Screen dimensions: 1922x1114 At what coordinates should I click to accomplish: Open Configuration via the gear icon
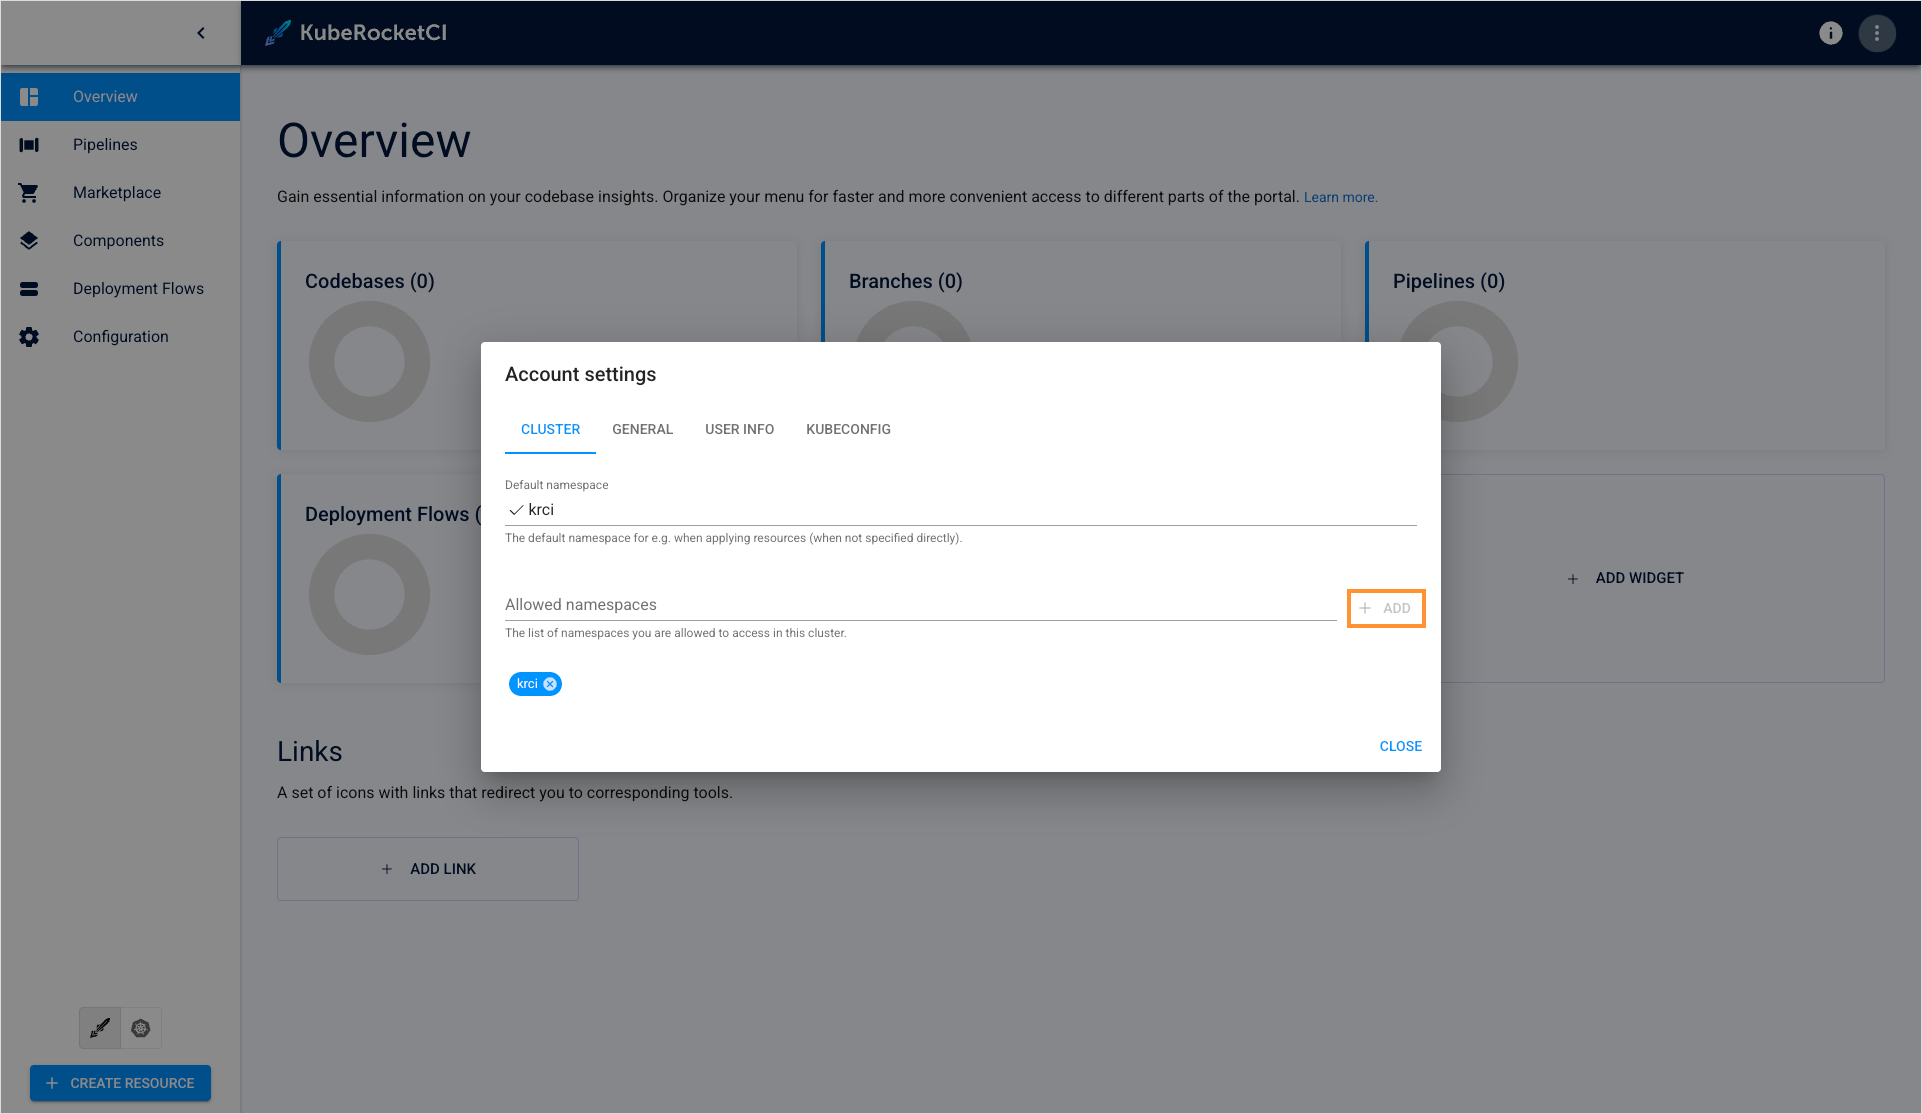28,336
